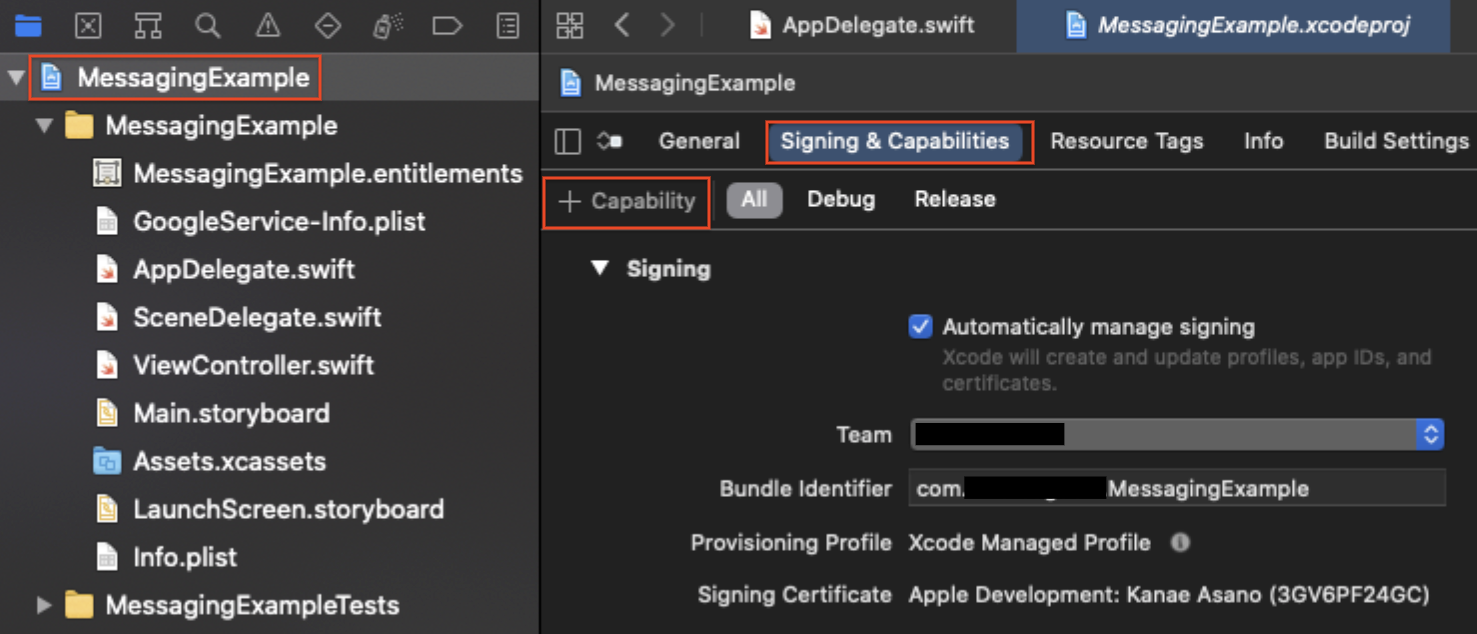Image resolution: width=1477 pixels, height=634 pixels.
Task: Switch to the Build Settings tab
Action: click(1396, 141)
